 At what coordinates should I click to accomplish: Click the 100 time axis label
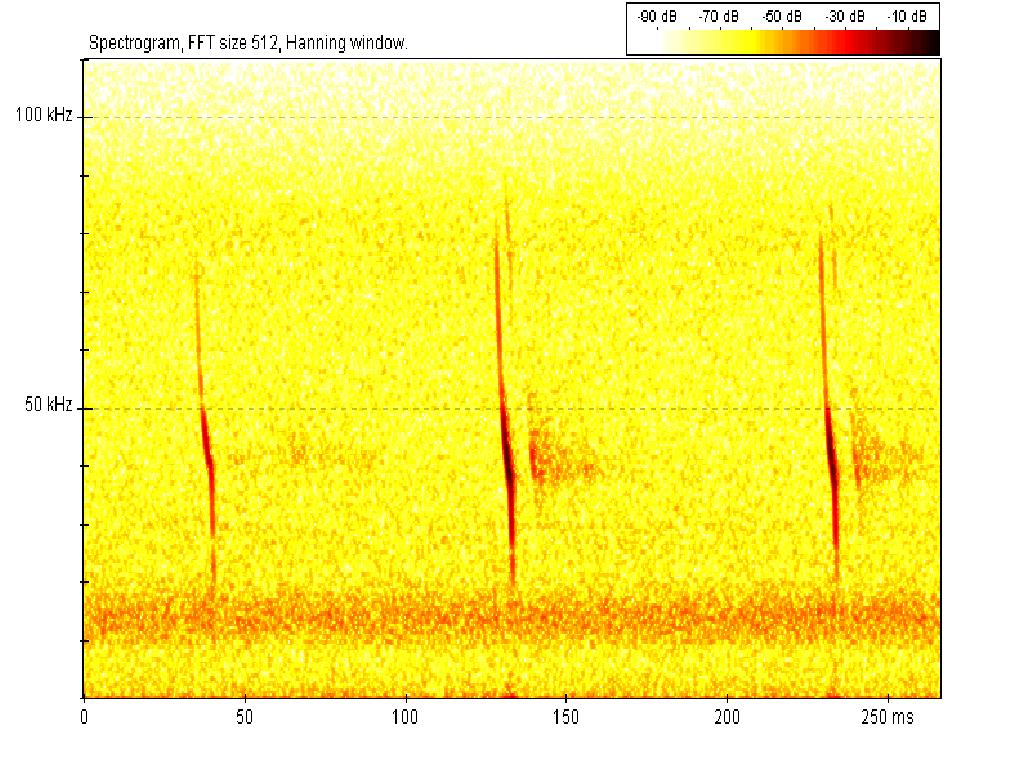tap(404, 717)
